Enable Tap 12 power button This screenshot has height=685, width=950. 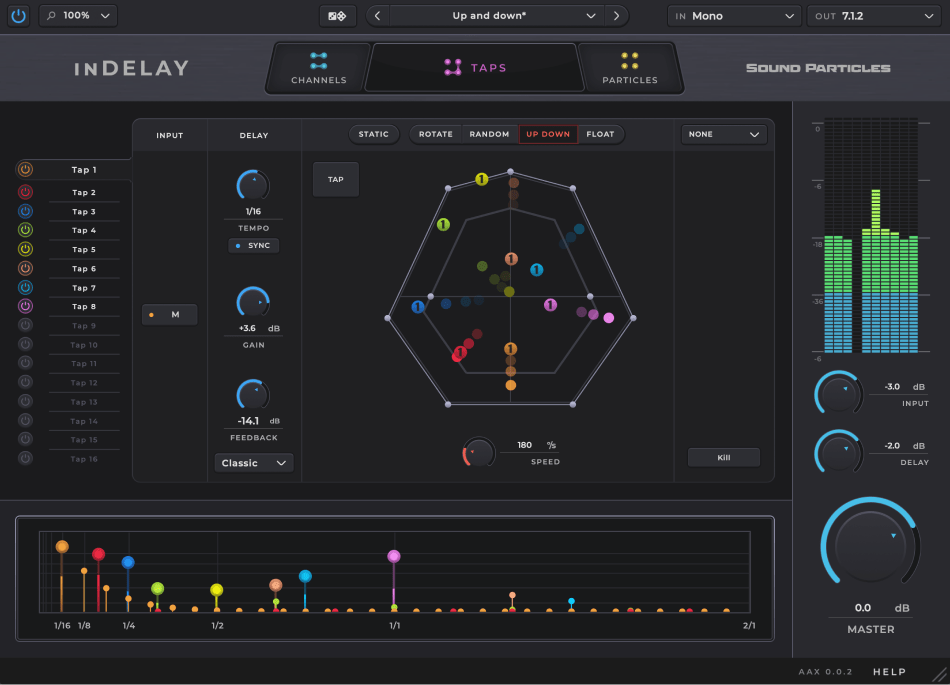tap(25, 382)
